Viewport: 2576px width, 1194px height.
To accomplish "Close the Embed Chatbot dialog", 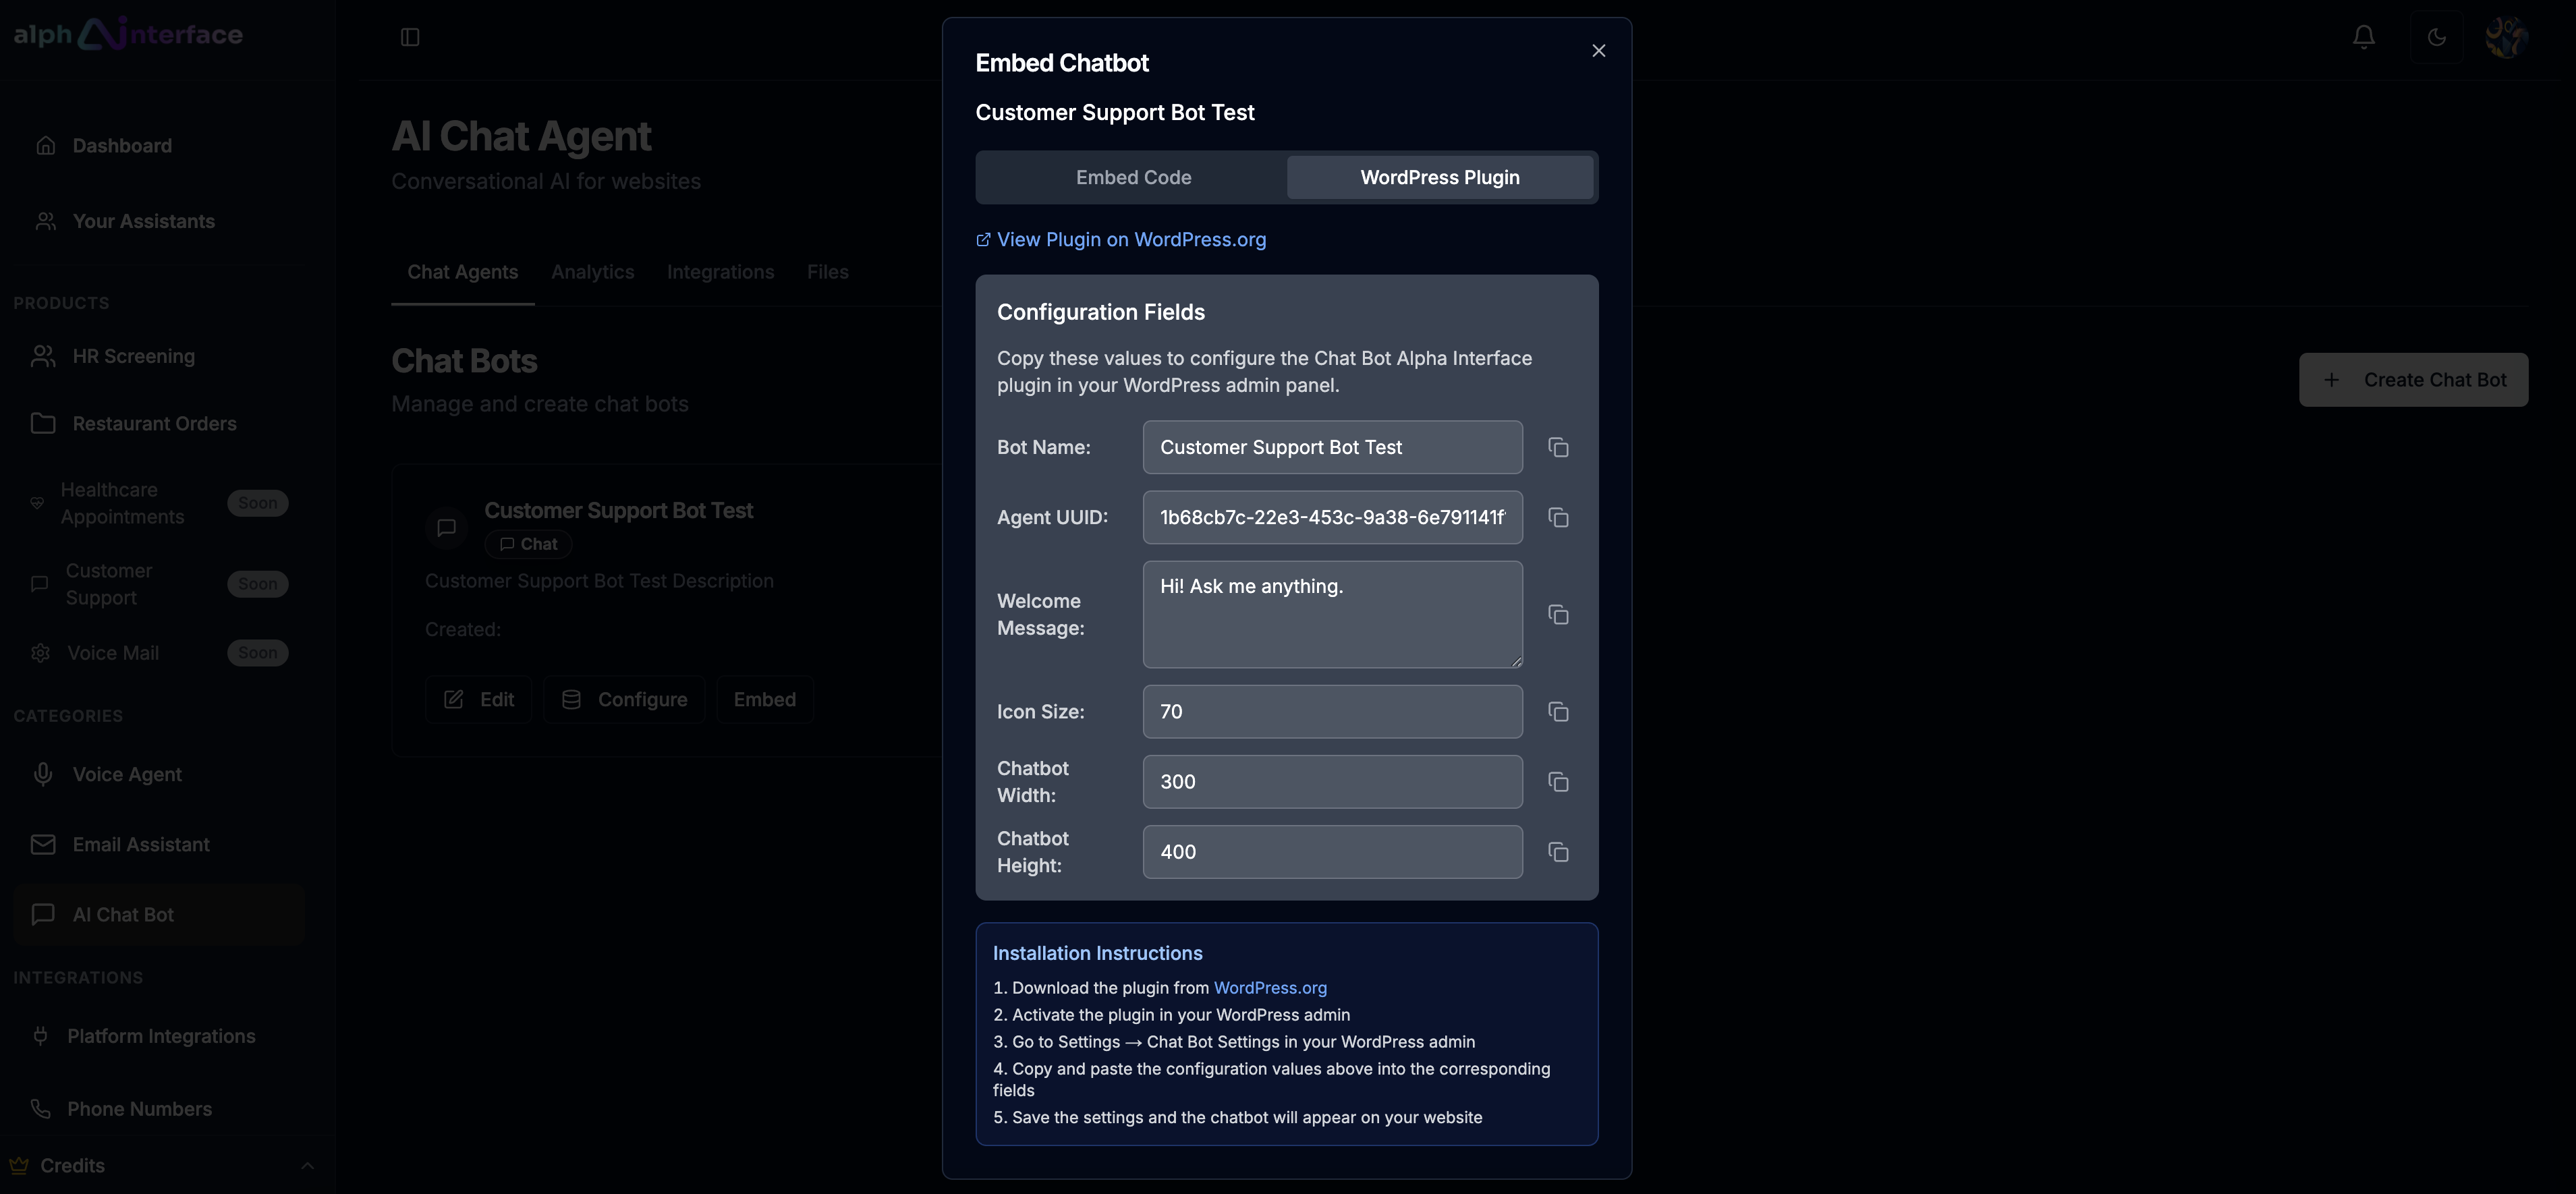I will pos(1598,50).
